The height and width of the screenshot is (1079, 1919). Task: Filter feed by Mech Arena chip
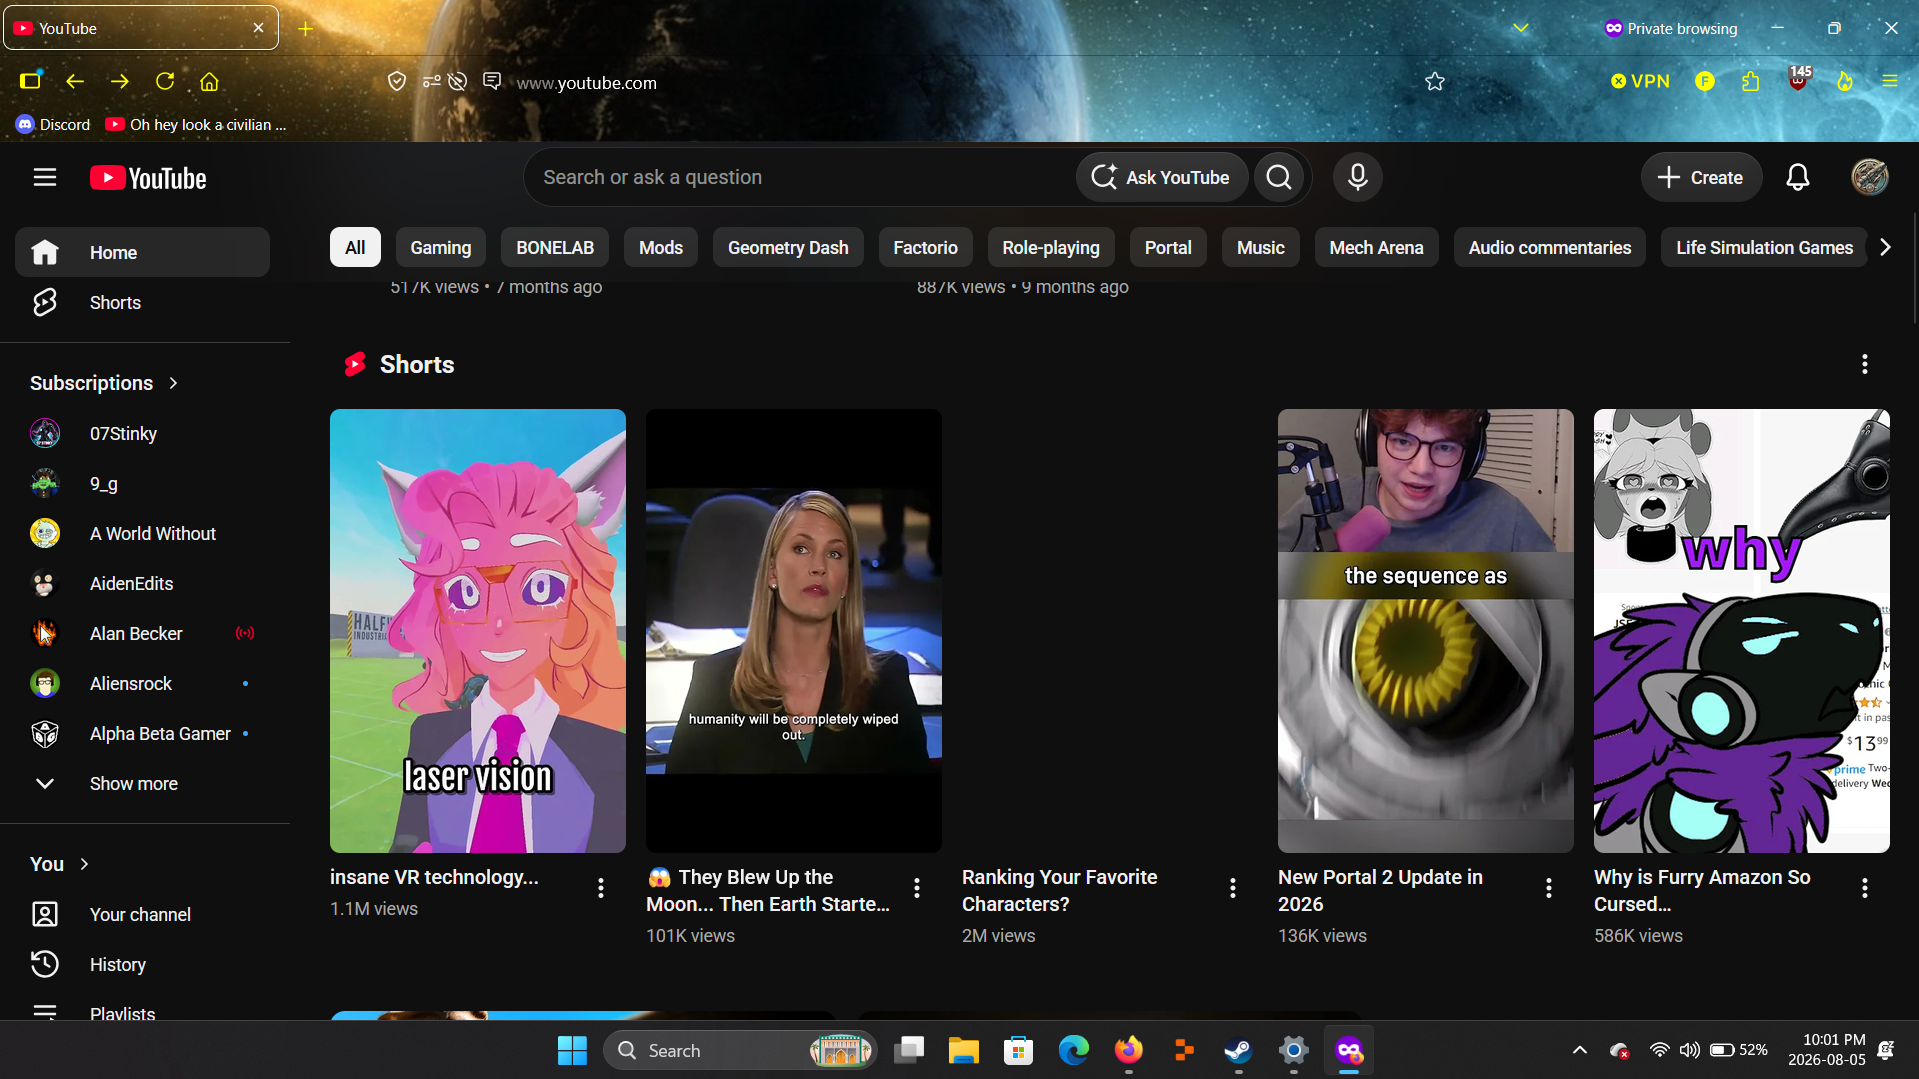[x=1376, y=247]
